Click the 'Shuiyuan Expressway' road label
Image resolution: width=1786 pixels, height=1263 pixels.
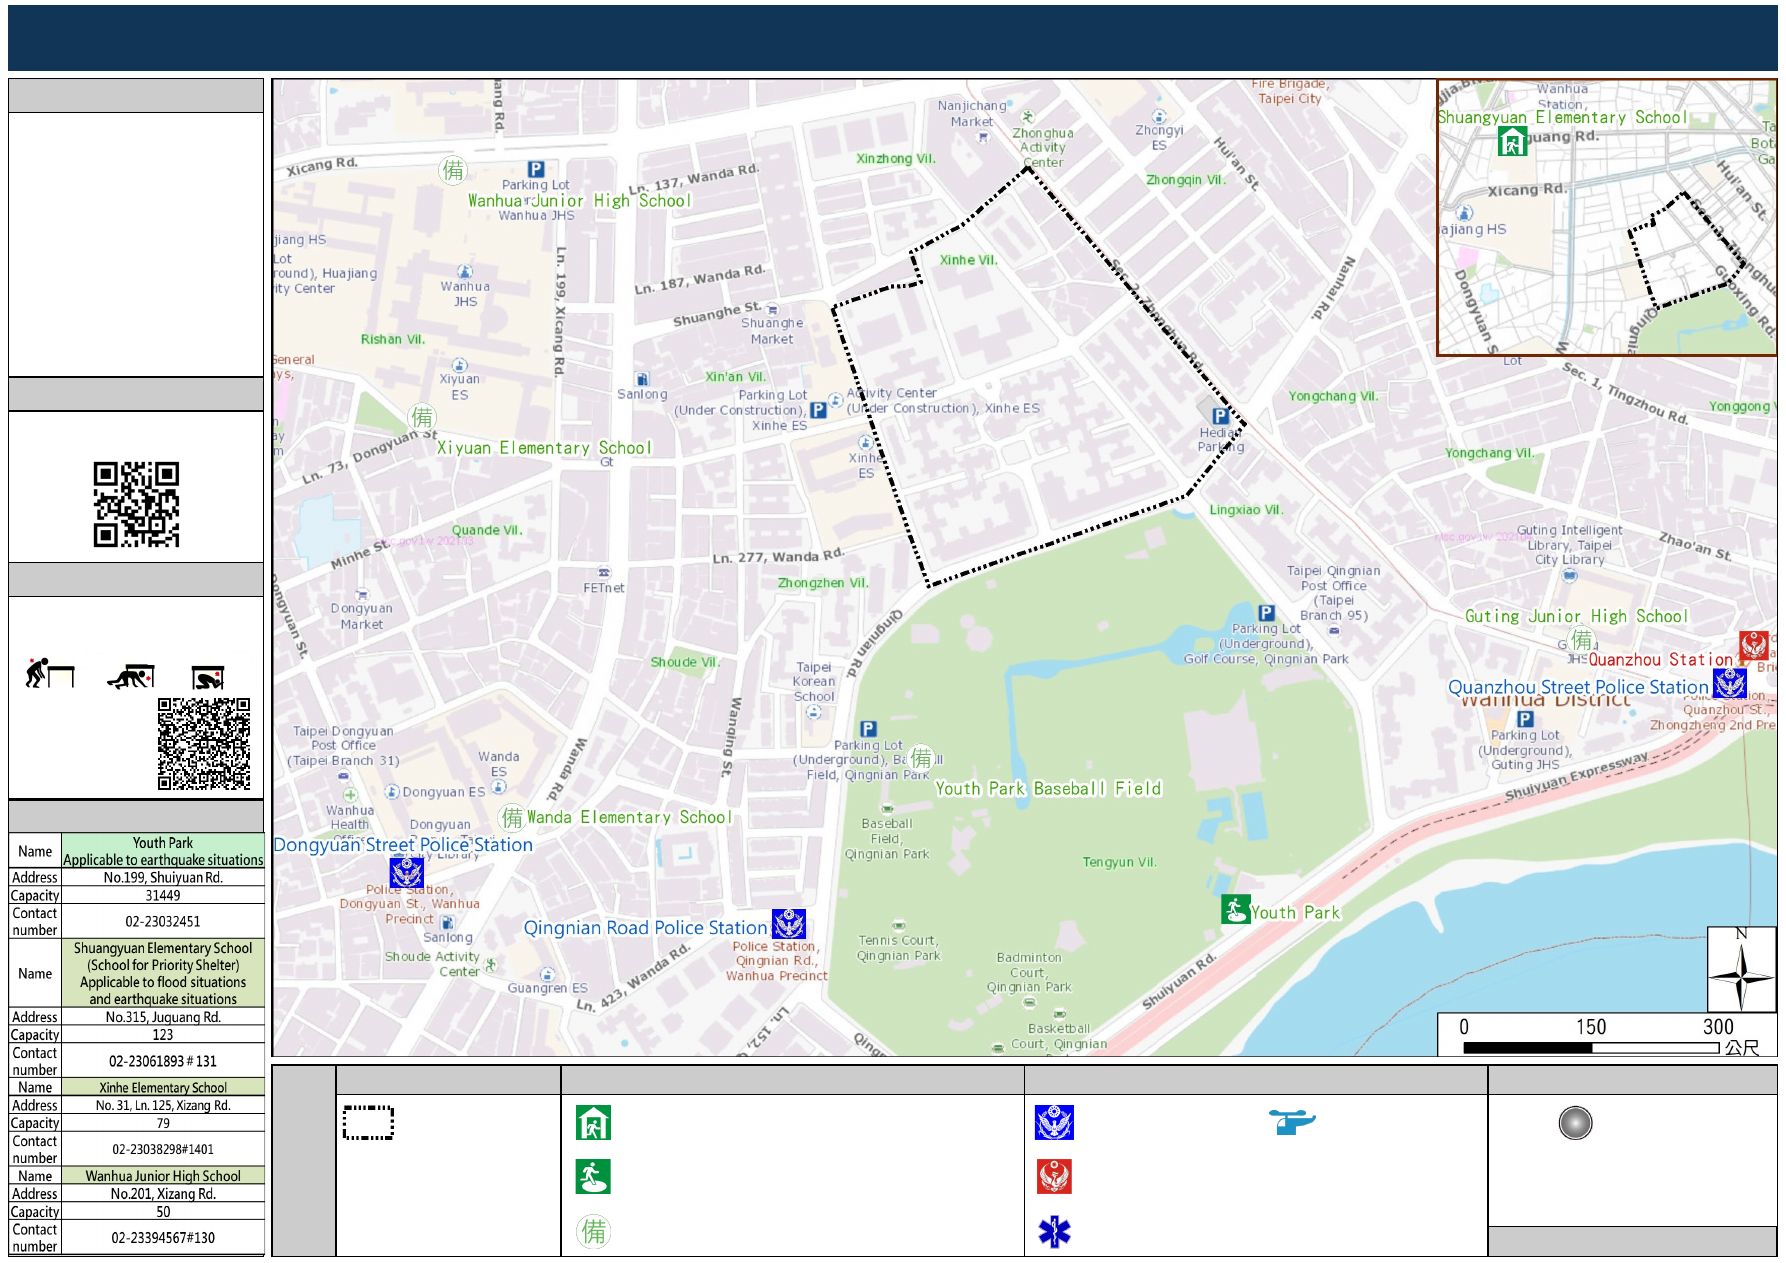point(1577,776)
